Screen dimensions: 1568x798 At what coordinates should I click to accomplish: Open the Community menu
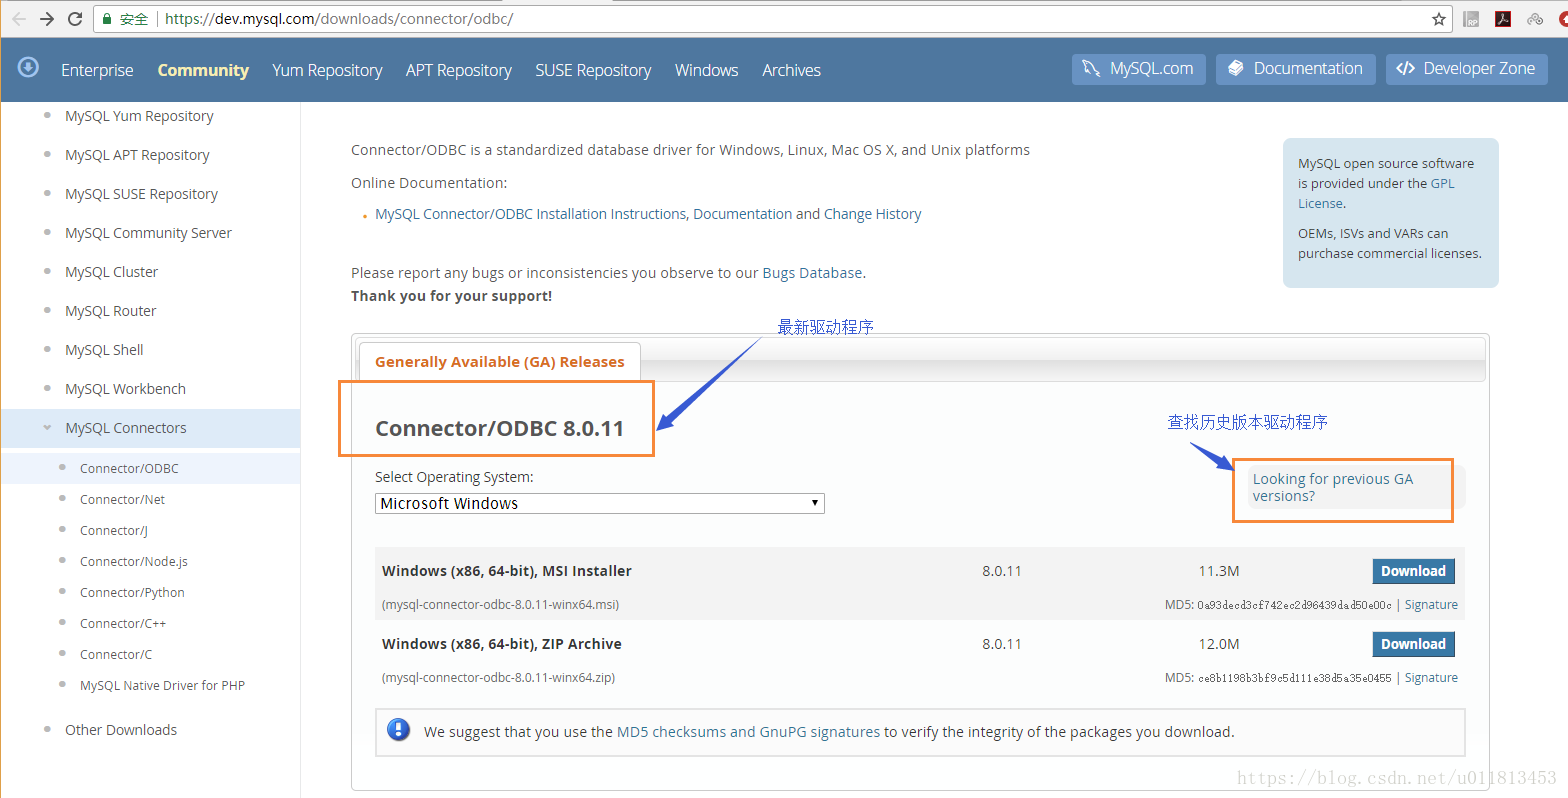[203, 70]
